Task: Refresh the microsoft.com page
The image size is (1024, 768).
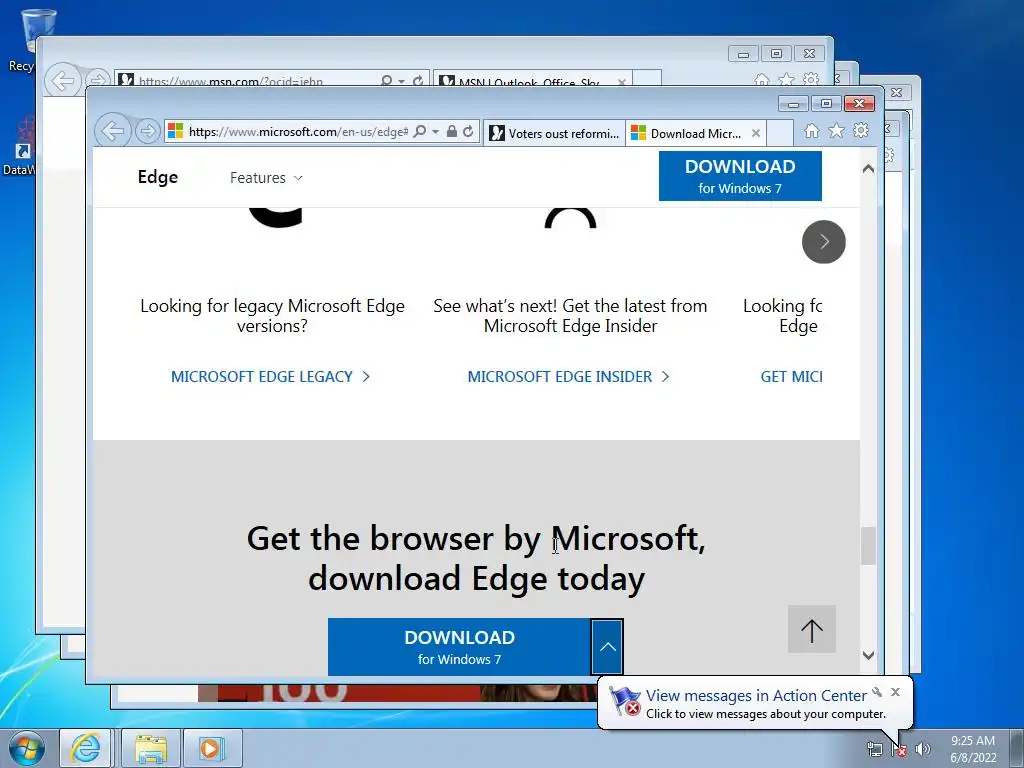Action: (468, 131)
